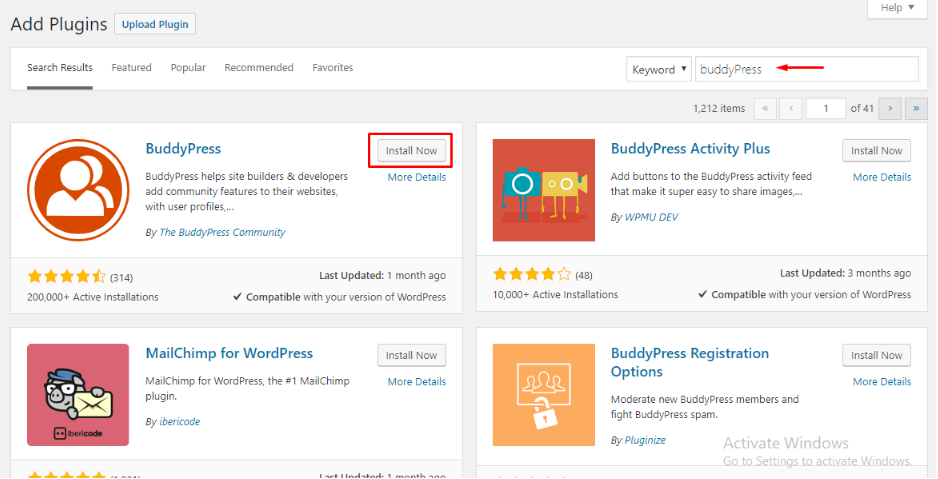Click the 'Last Updated: 3 months ago' text
Screen dimensions: 938x479
(845, 273)
